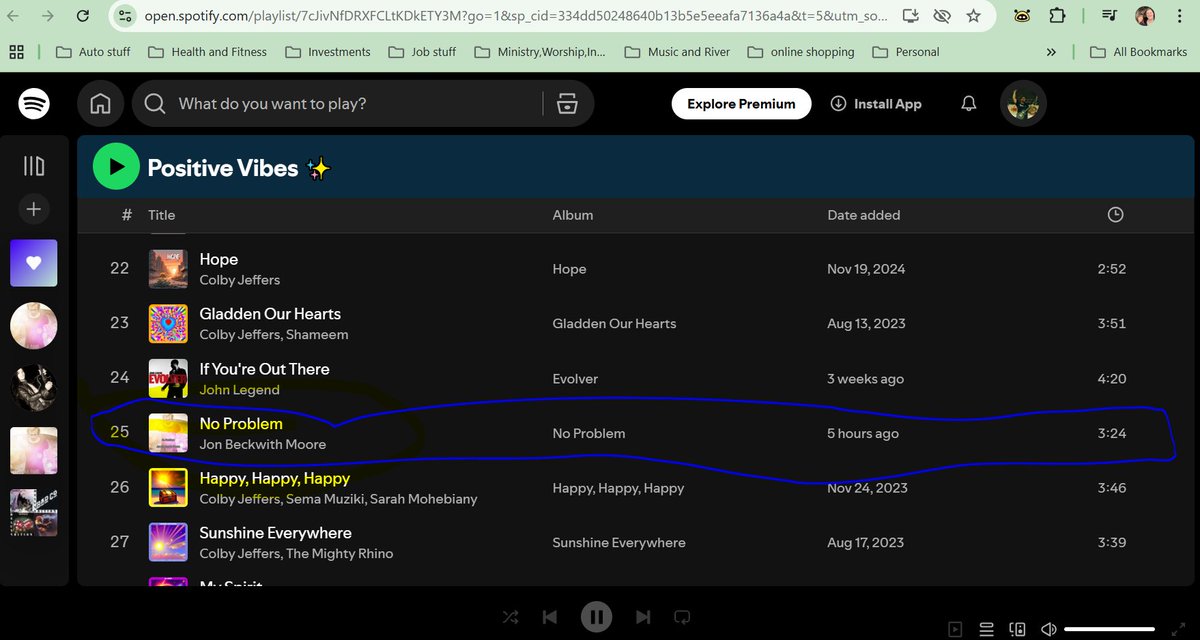This screenshot has width=1200, height=640.
Task: Click Install App button
Action: point(876,104)
